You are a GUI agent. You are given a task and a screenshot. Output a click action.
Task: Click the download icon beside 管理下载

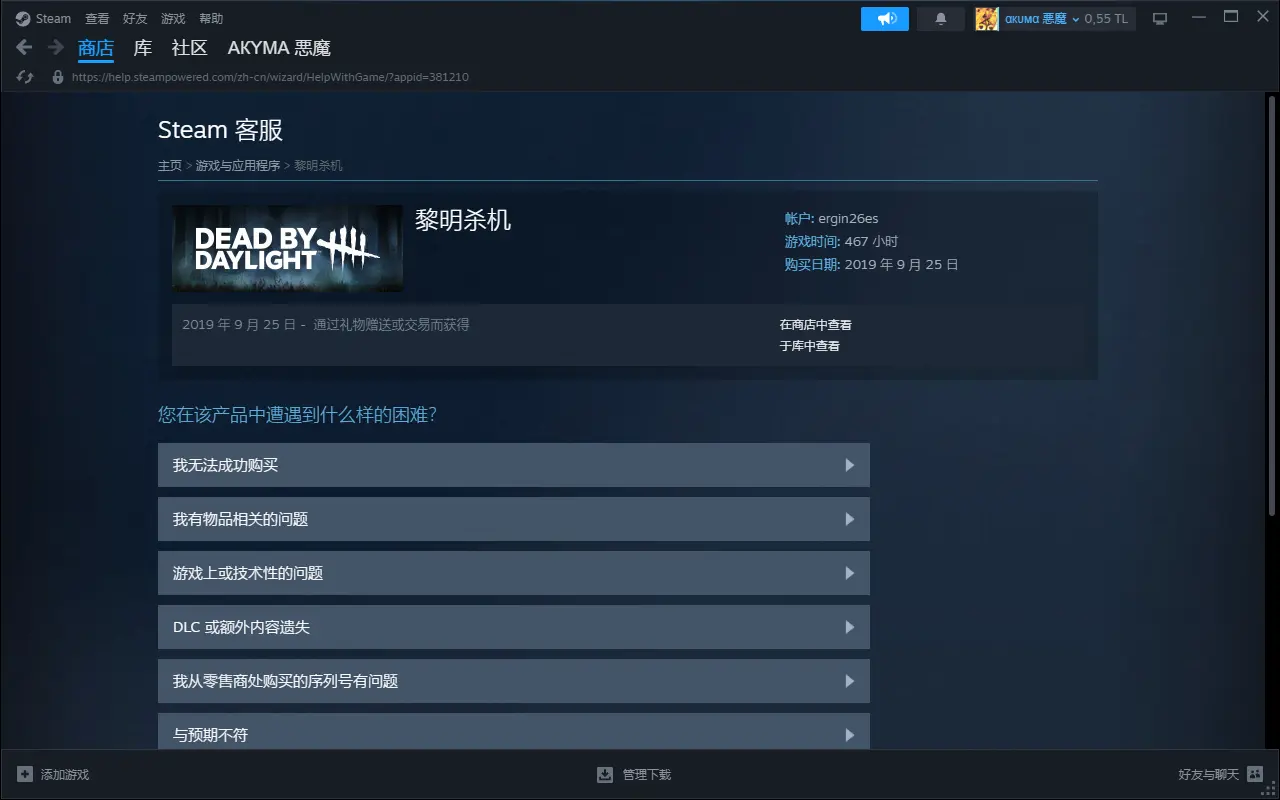click(x=605, y=774)
